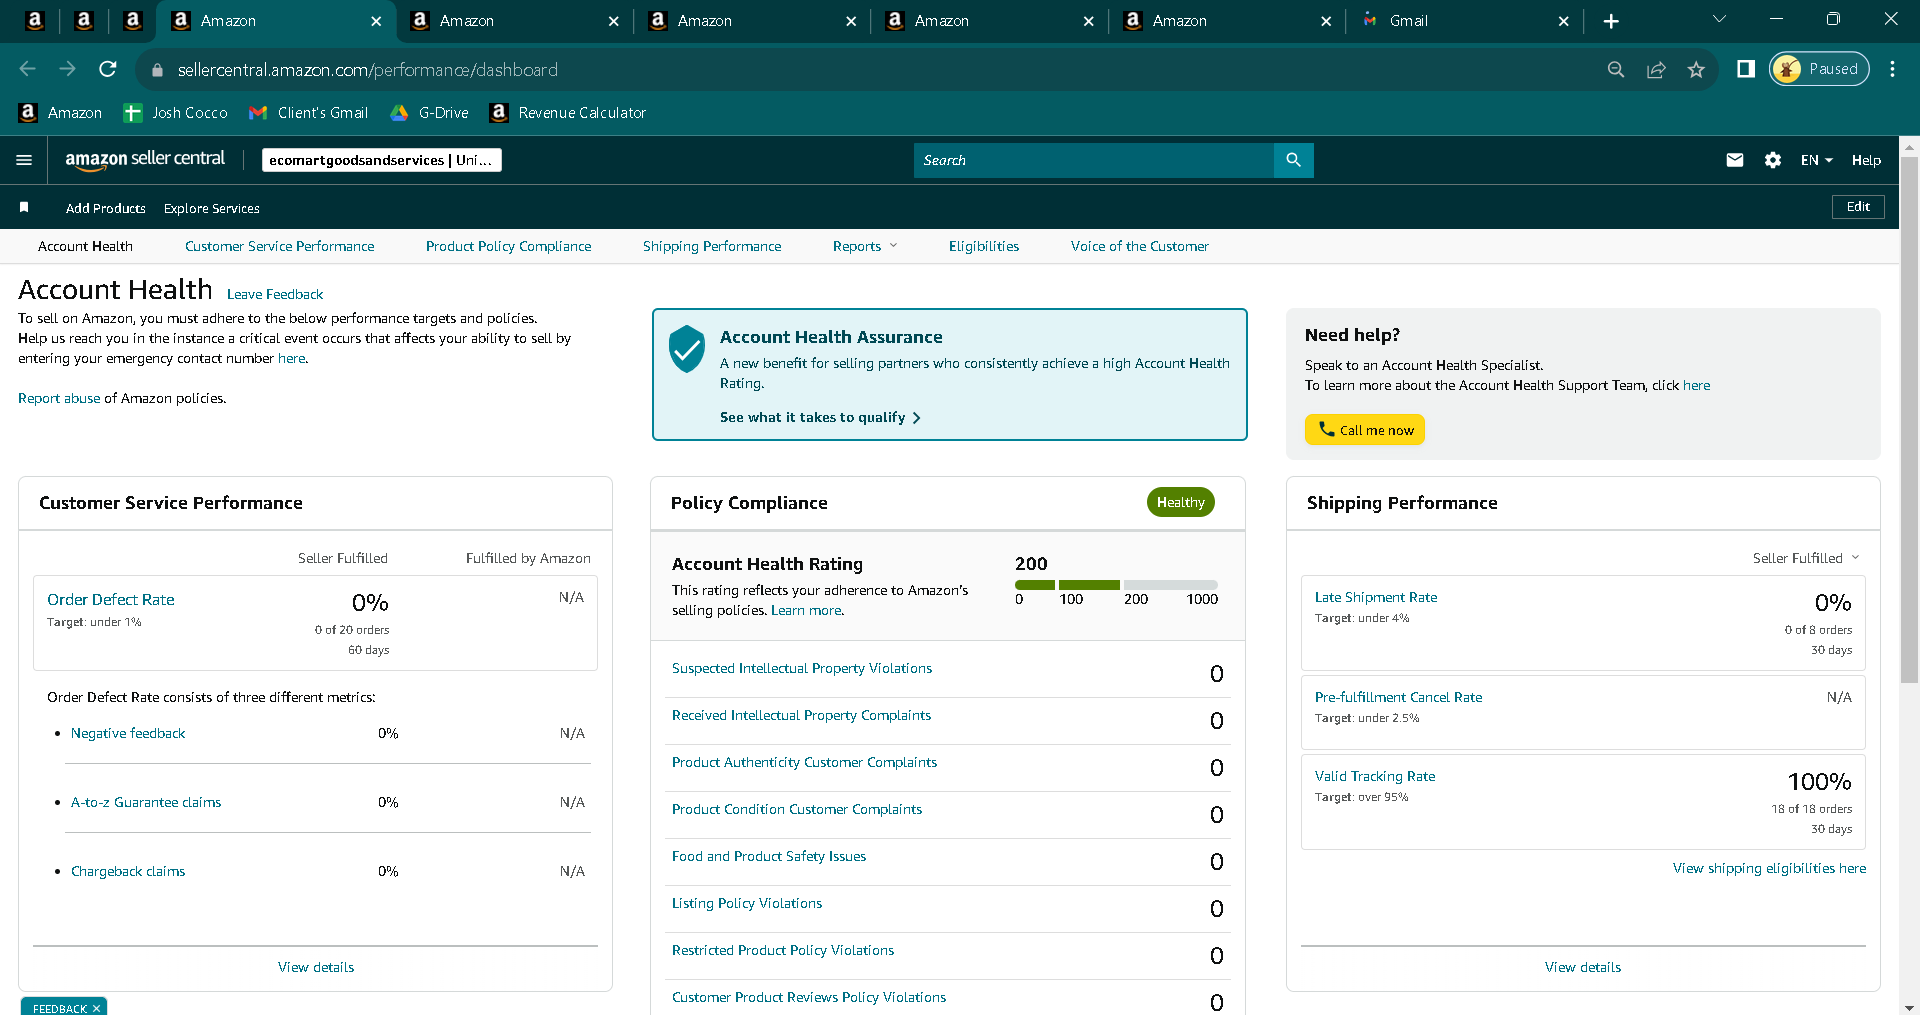The height and width of the screenshot is (1015, 1920).
Task: Open Suspected Intellectual Property Violations link
Action: coord(802,668)
